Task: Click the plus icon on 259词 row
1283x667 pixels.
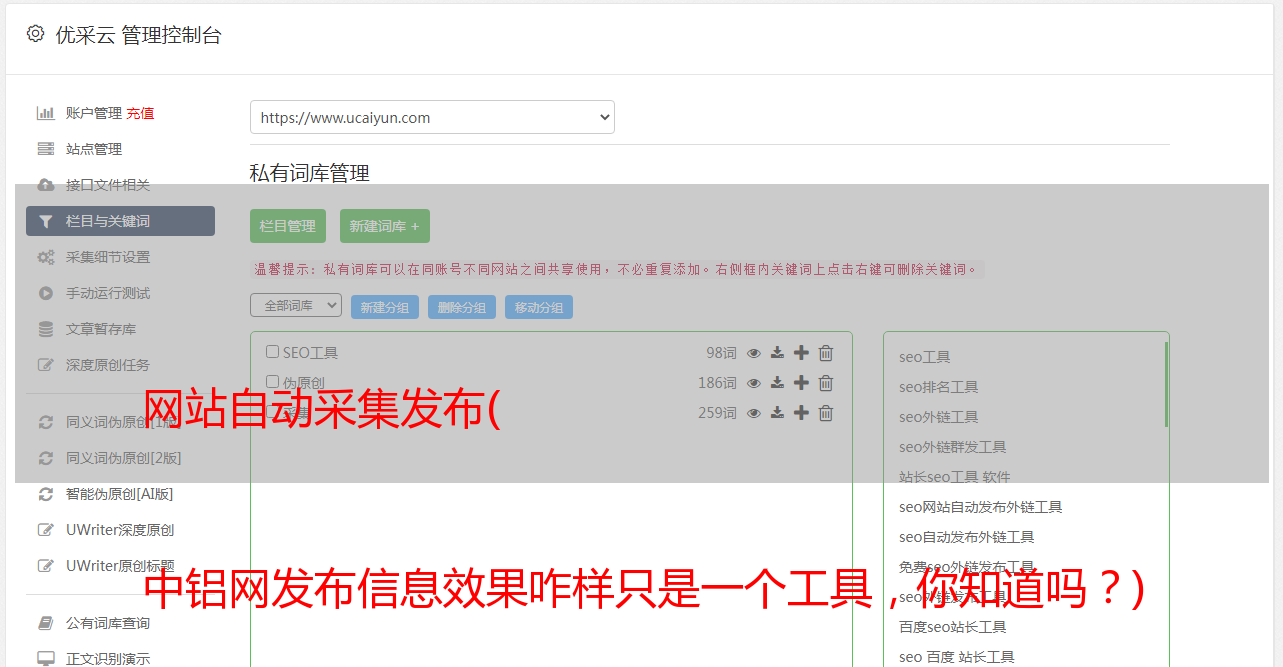Action: 801,413
